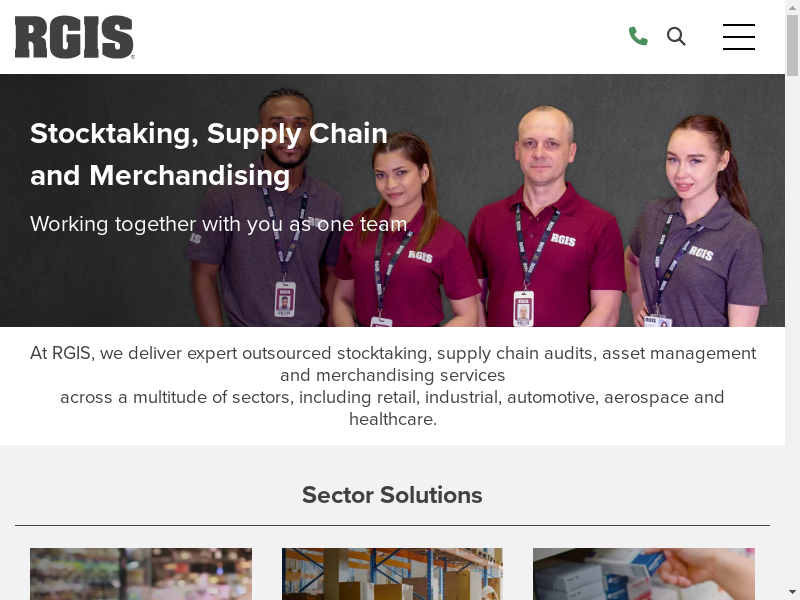800x600 pixels.
Task: Click the Sector Solutions heading
Action: [x=392, y=495]
